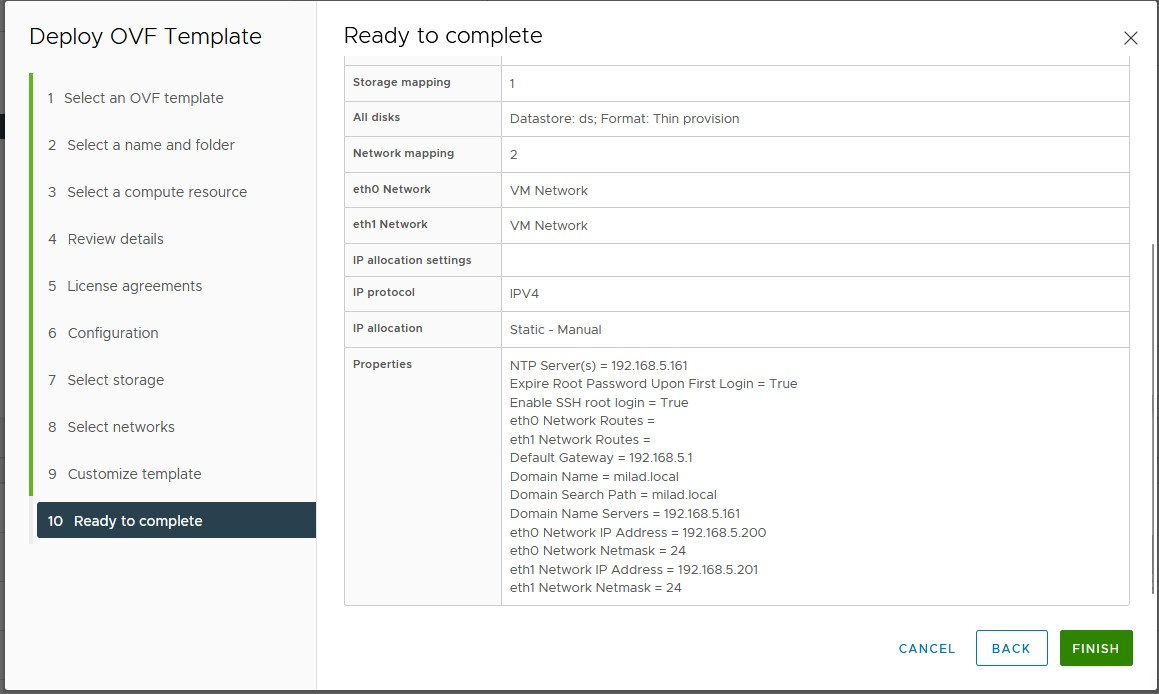This screenshot has width=1159, height=694.
Task: Click the IP protocol label
Action: click(x=384, y=292)
